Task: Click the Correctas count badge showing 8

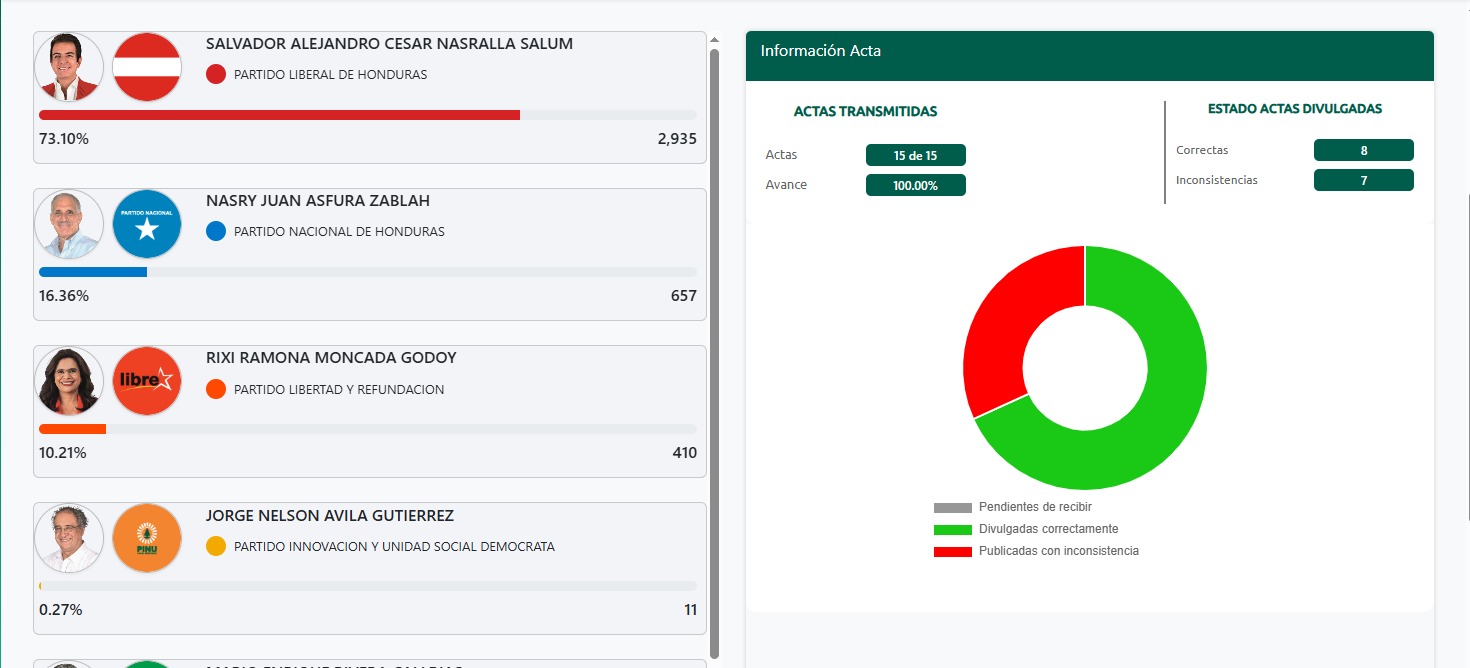Action: (x=1364, y=150)
